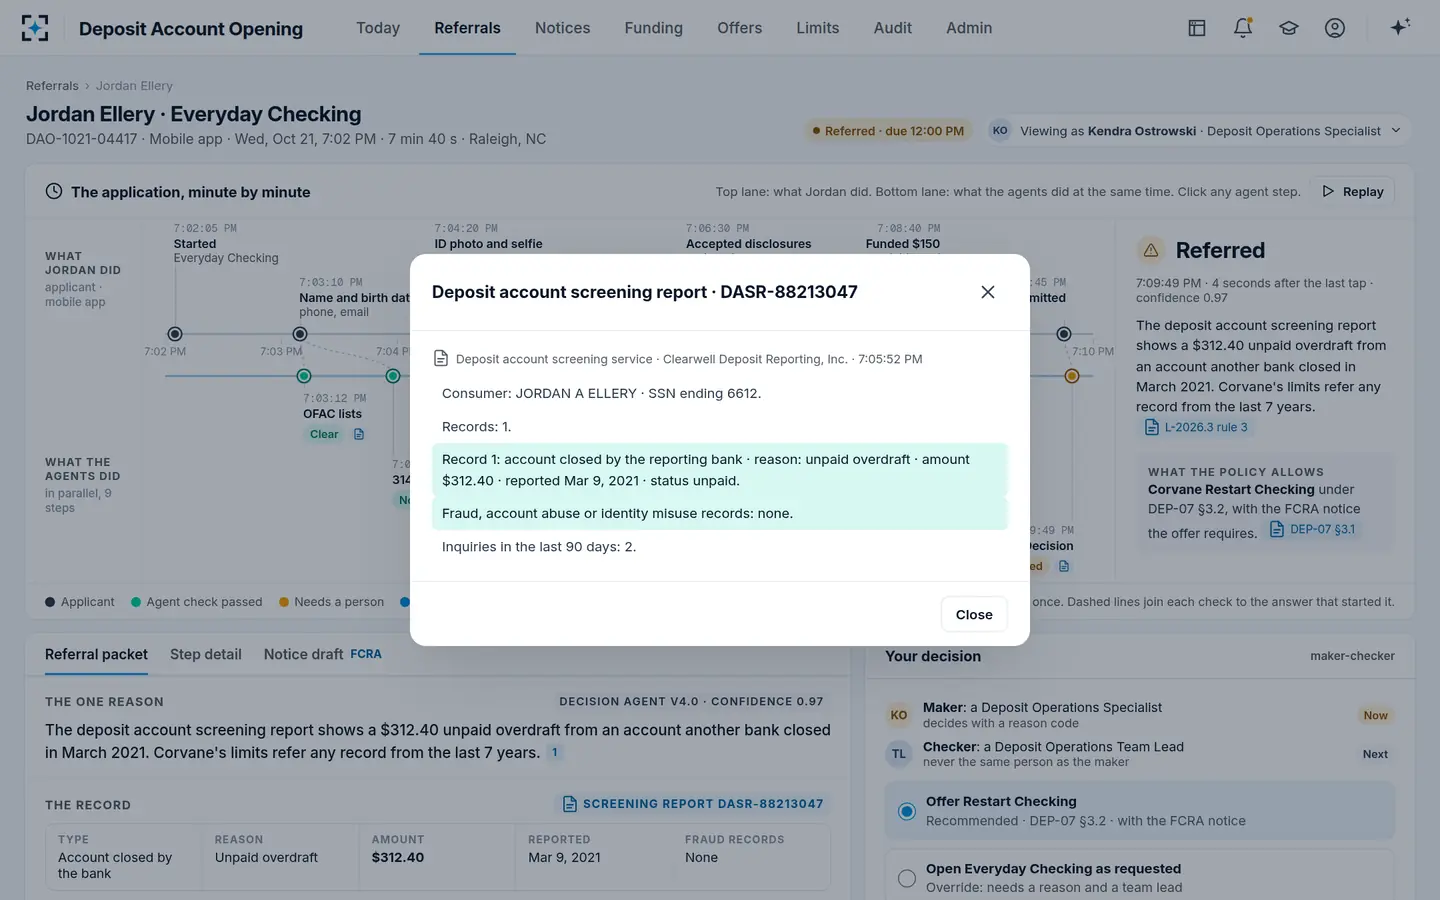Click the document icon beside the screening service line

[x=441, y=358]
